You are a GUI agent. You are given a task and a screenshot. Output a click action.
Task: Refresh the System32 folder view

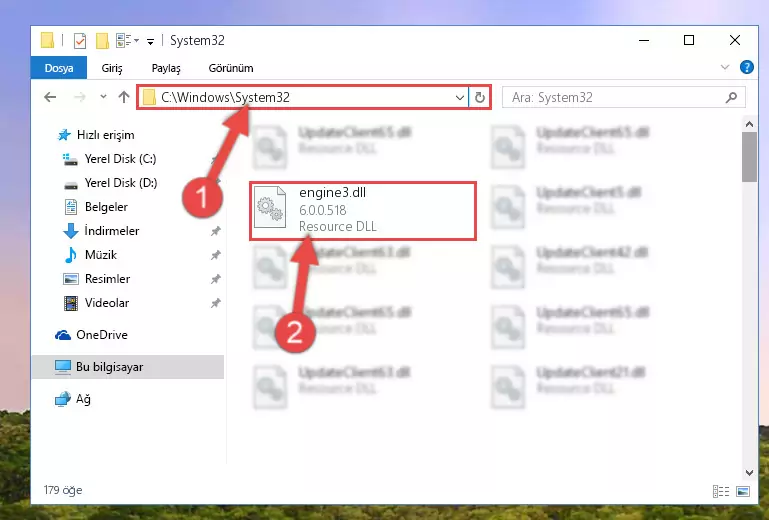[x=480, y=98]
